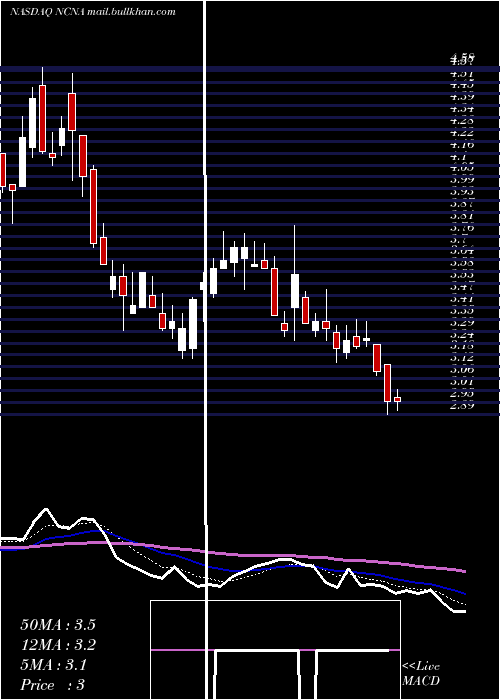Screen dimensions: 500x700
Task: Click the 3.41 price axis label
Action: [x=462, y=298]
